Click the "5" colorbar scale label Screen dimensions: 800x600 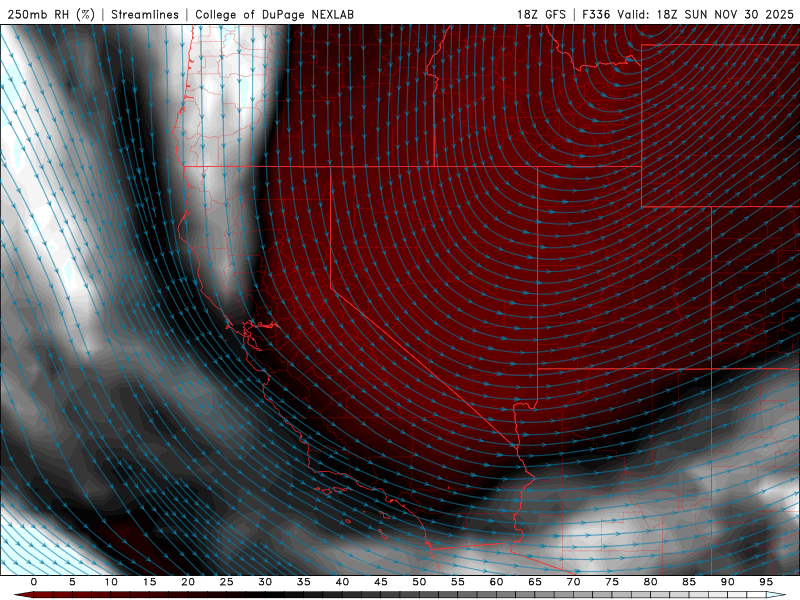(x=72, y=582)
